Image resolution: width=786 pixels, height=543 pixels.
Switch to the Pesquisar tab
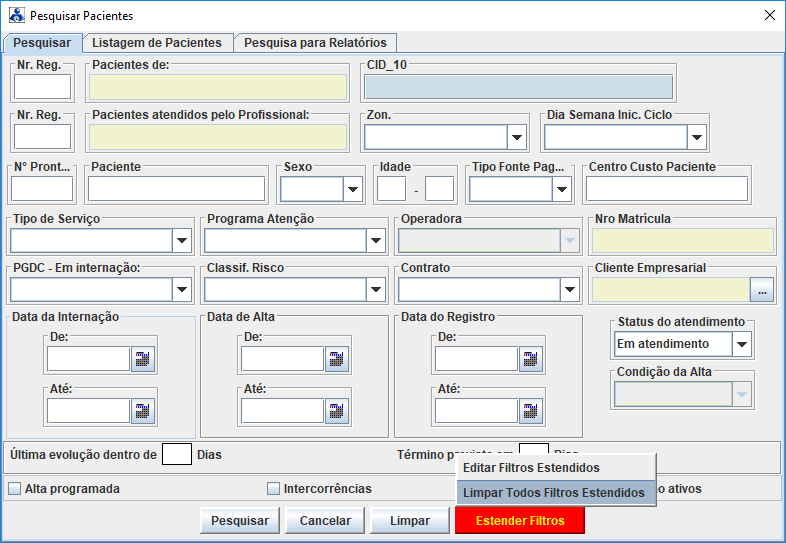point(42,43)
